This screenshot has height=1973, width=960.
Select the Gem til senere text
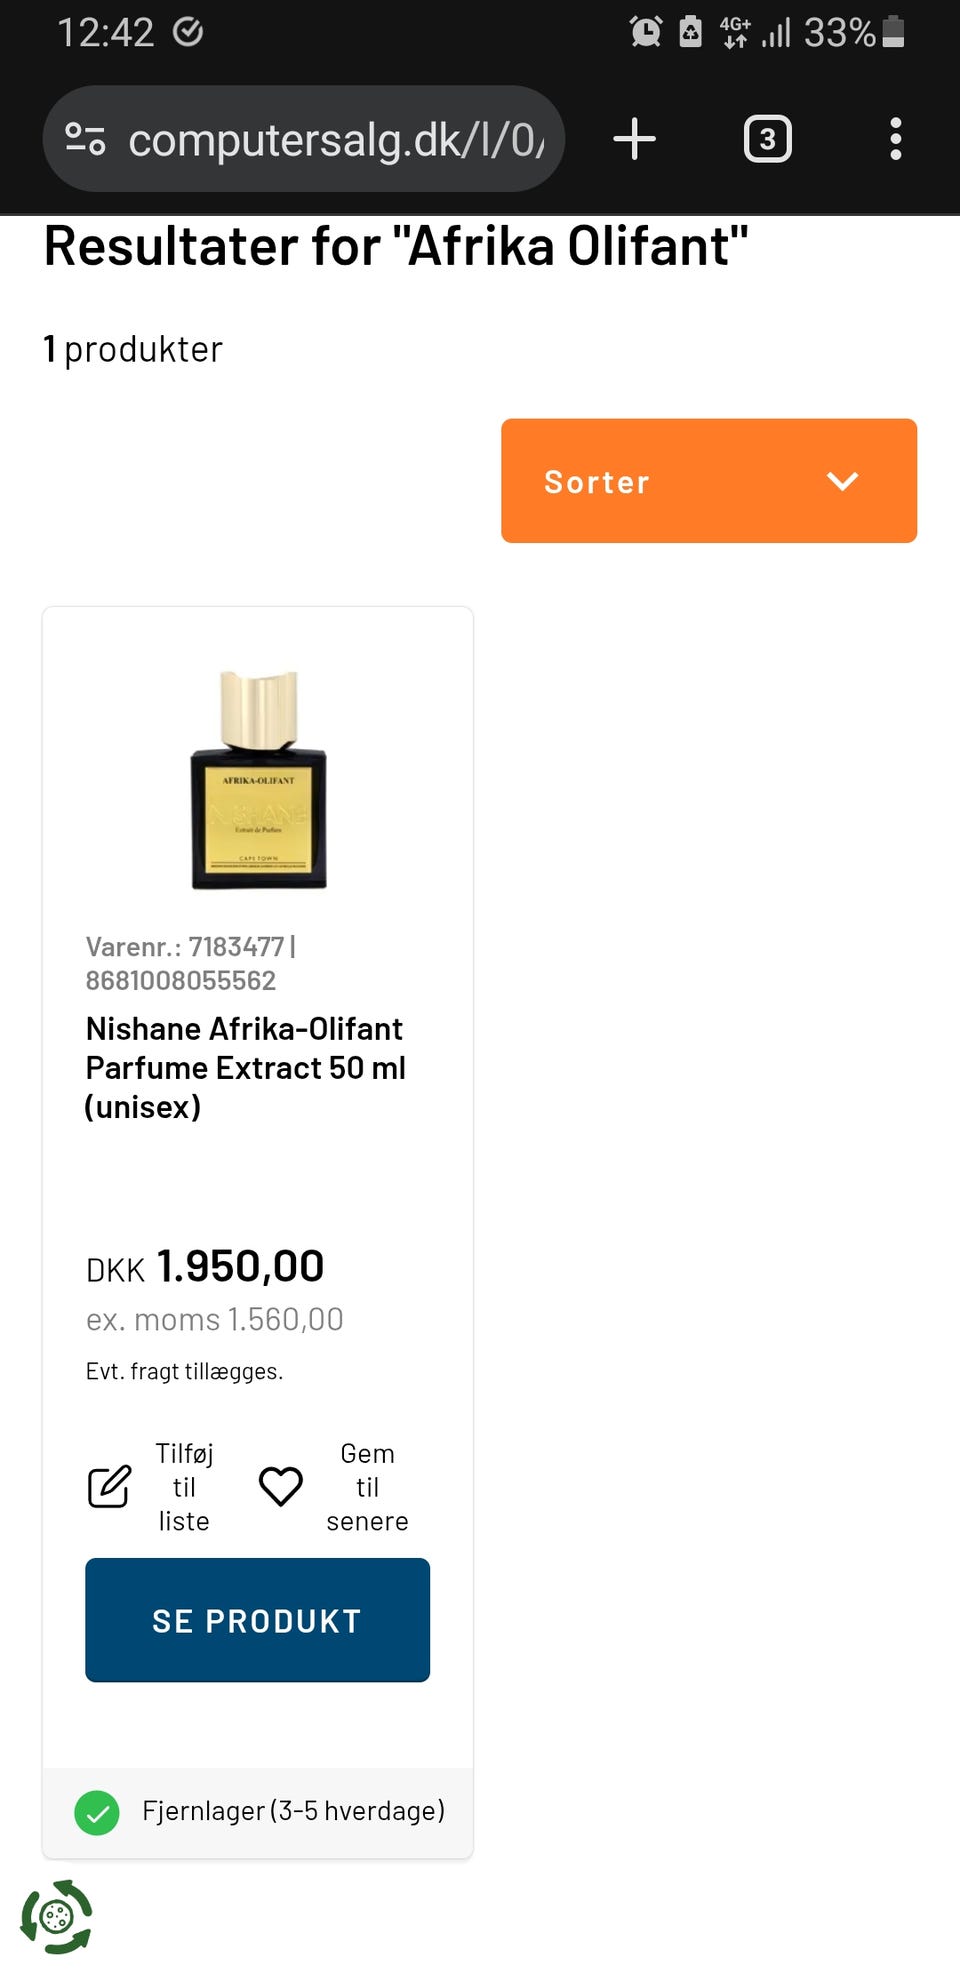click(367, 1486)
